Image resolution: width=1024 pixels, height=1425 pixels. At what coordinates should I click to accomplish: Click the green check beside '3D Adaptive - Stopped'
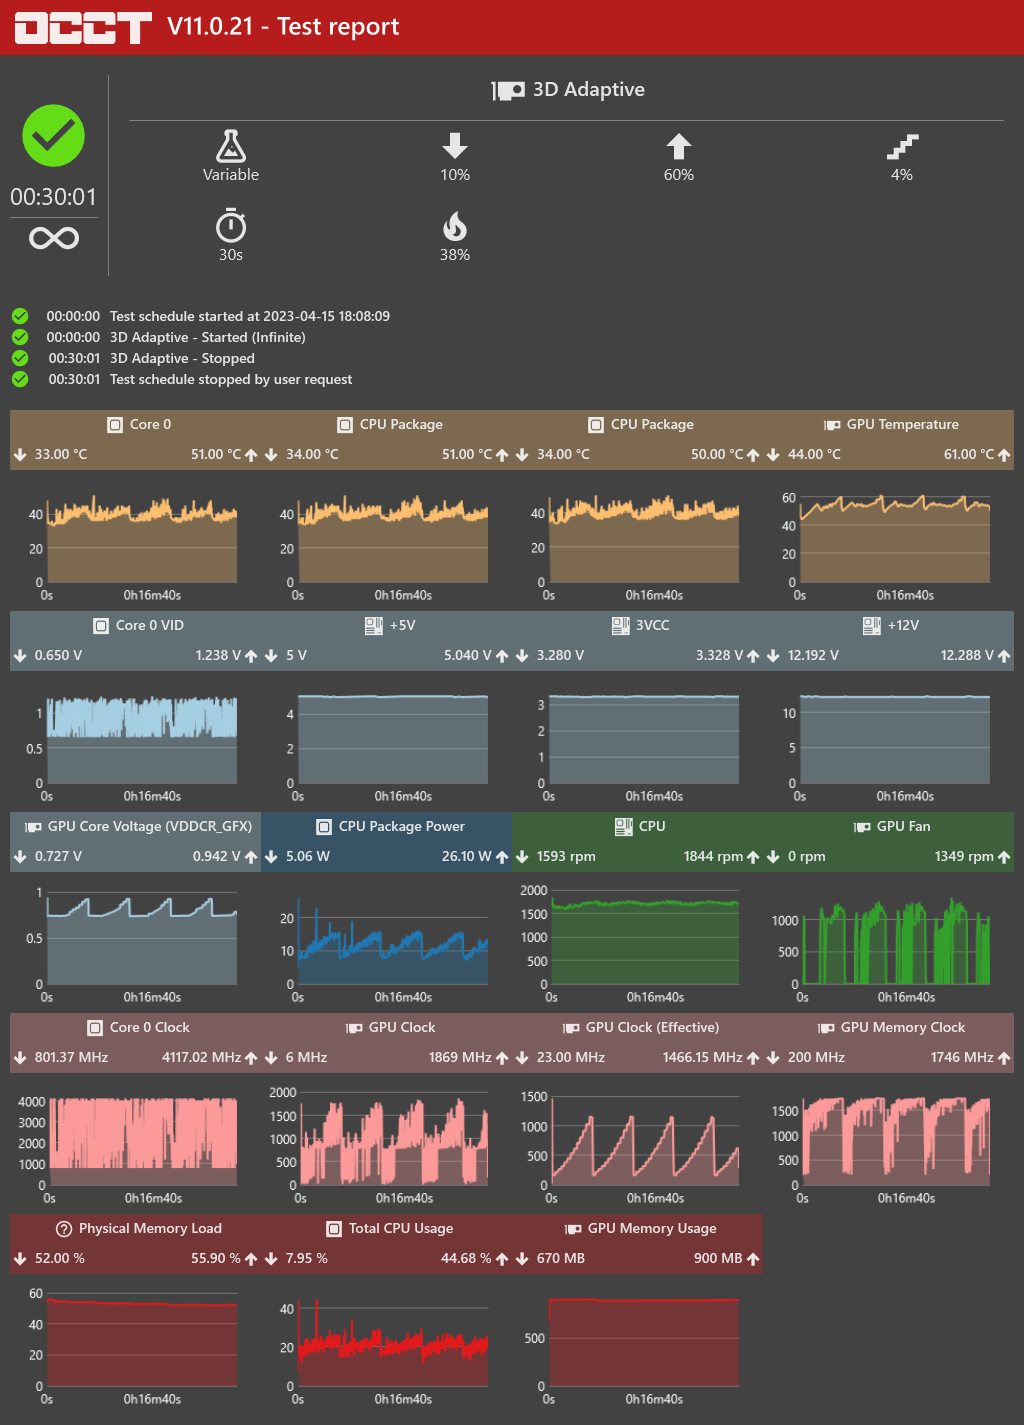pos(20,358)
